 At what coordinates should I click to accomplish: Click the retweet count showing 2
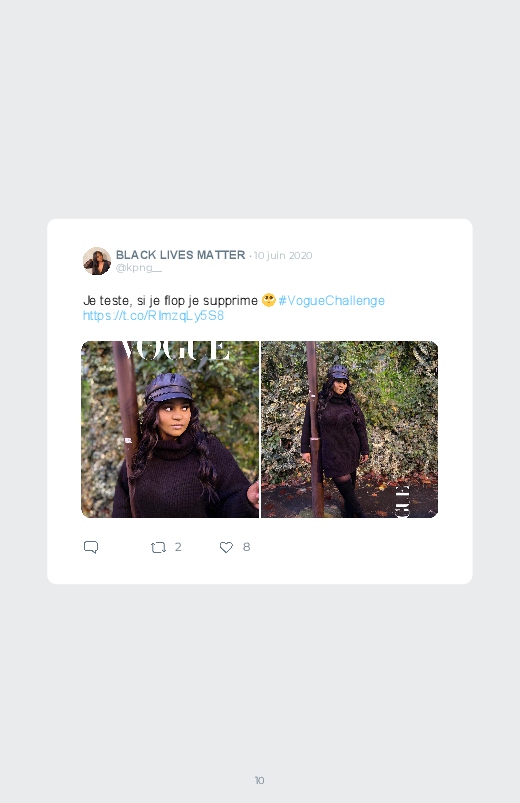pyautogui.click(x=178, y=546)
